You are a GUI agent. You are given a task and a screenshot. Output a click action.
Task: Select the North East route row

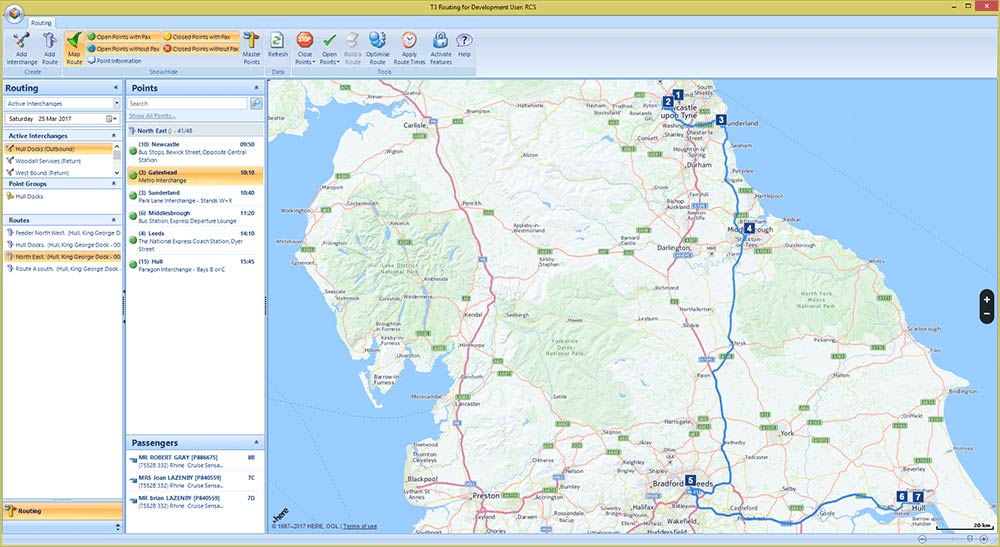tap(62, 257)
